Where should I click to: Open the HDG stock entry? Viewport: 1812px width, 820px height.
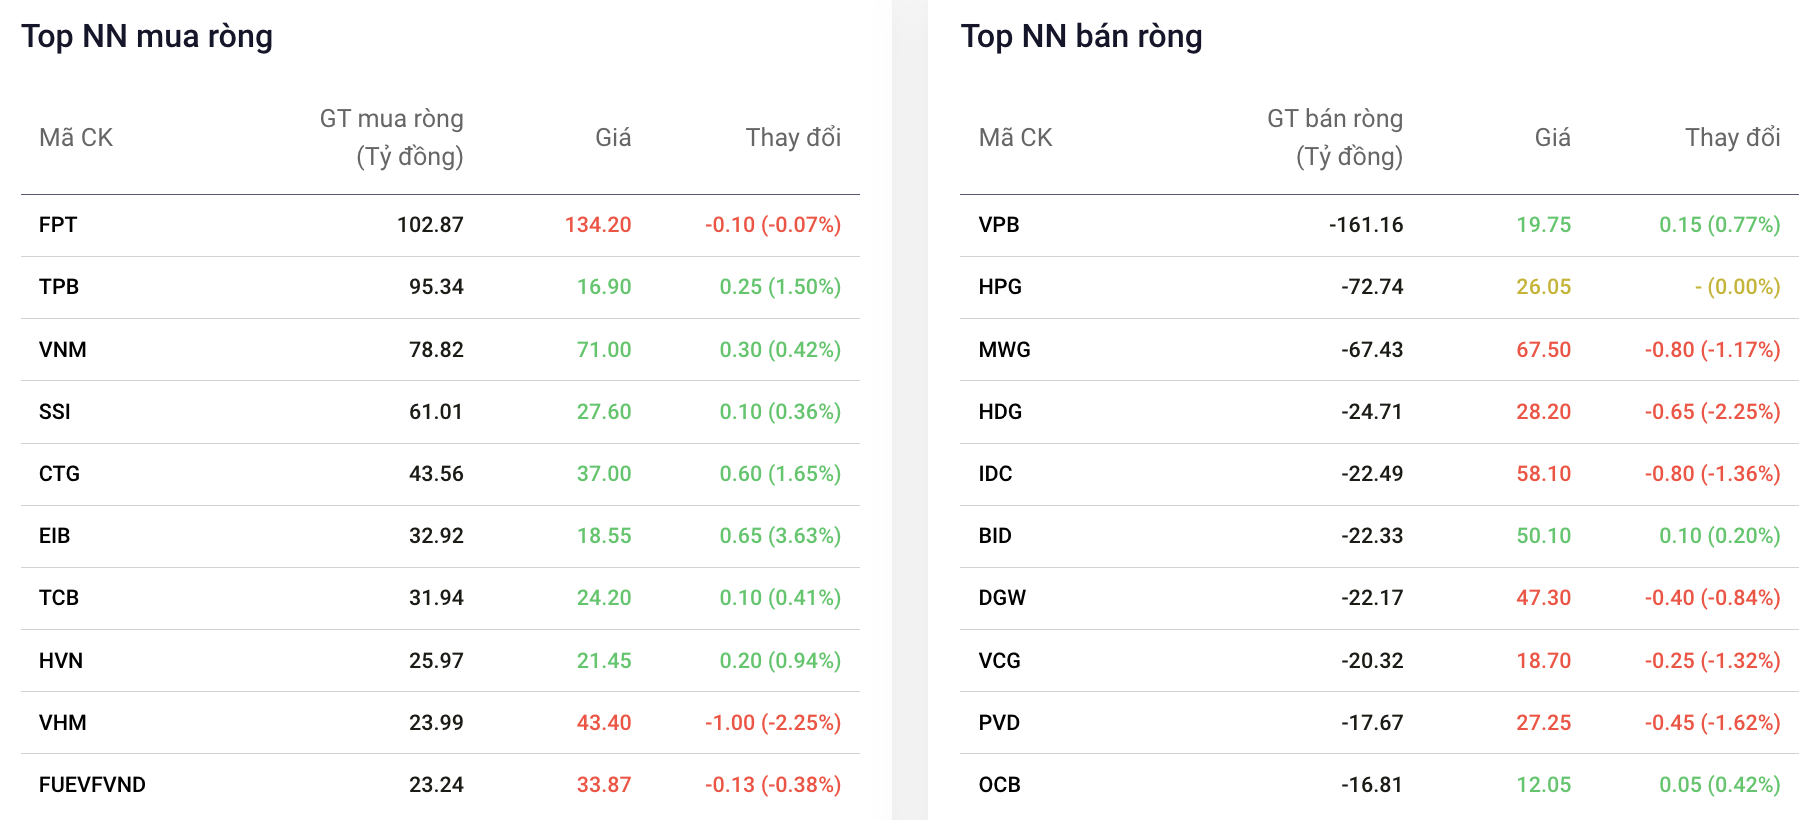point(1000,412)
